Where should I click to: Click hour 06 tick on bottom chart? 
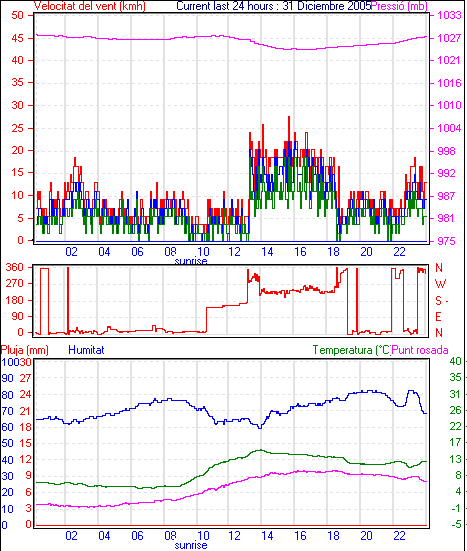tap(137, 536)
